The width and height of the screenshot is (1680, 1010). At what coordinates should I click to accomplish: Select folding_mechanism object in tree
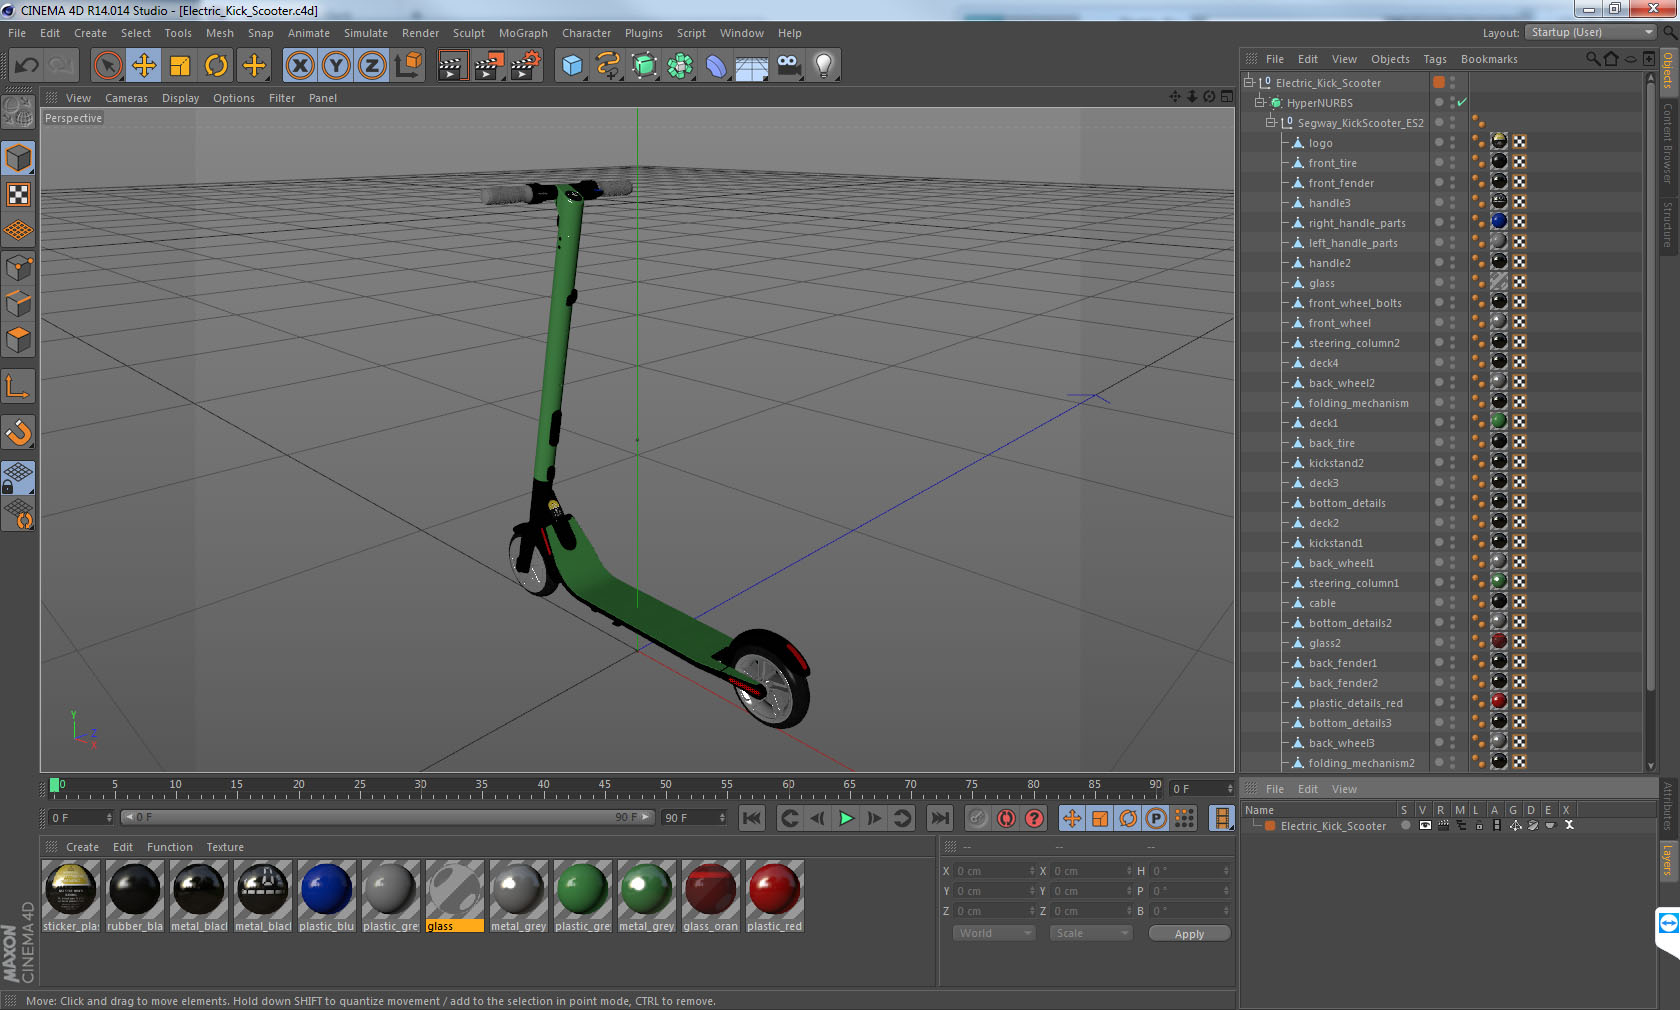pyautogui.click(x=1358, y=403)
